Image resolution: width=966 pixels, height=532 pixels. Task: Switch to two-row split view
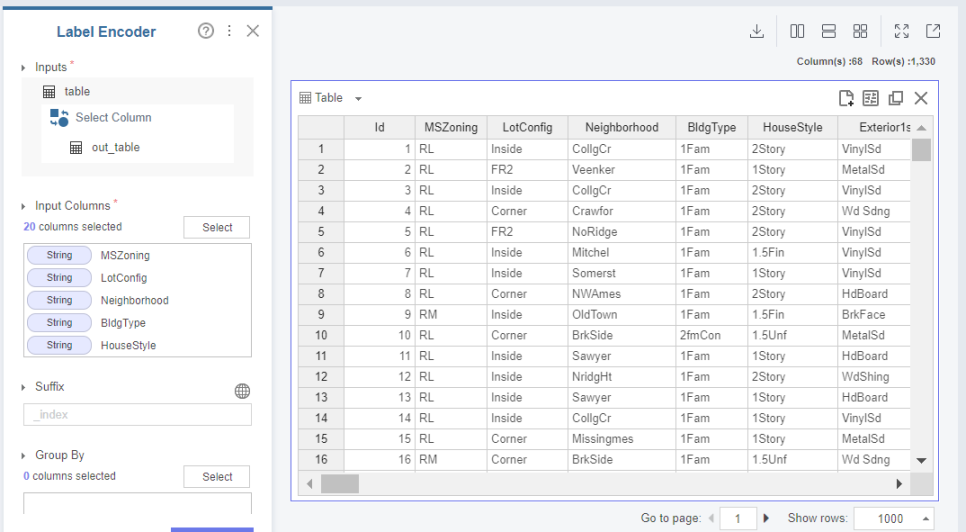(829, 31)
